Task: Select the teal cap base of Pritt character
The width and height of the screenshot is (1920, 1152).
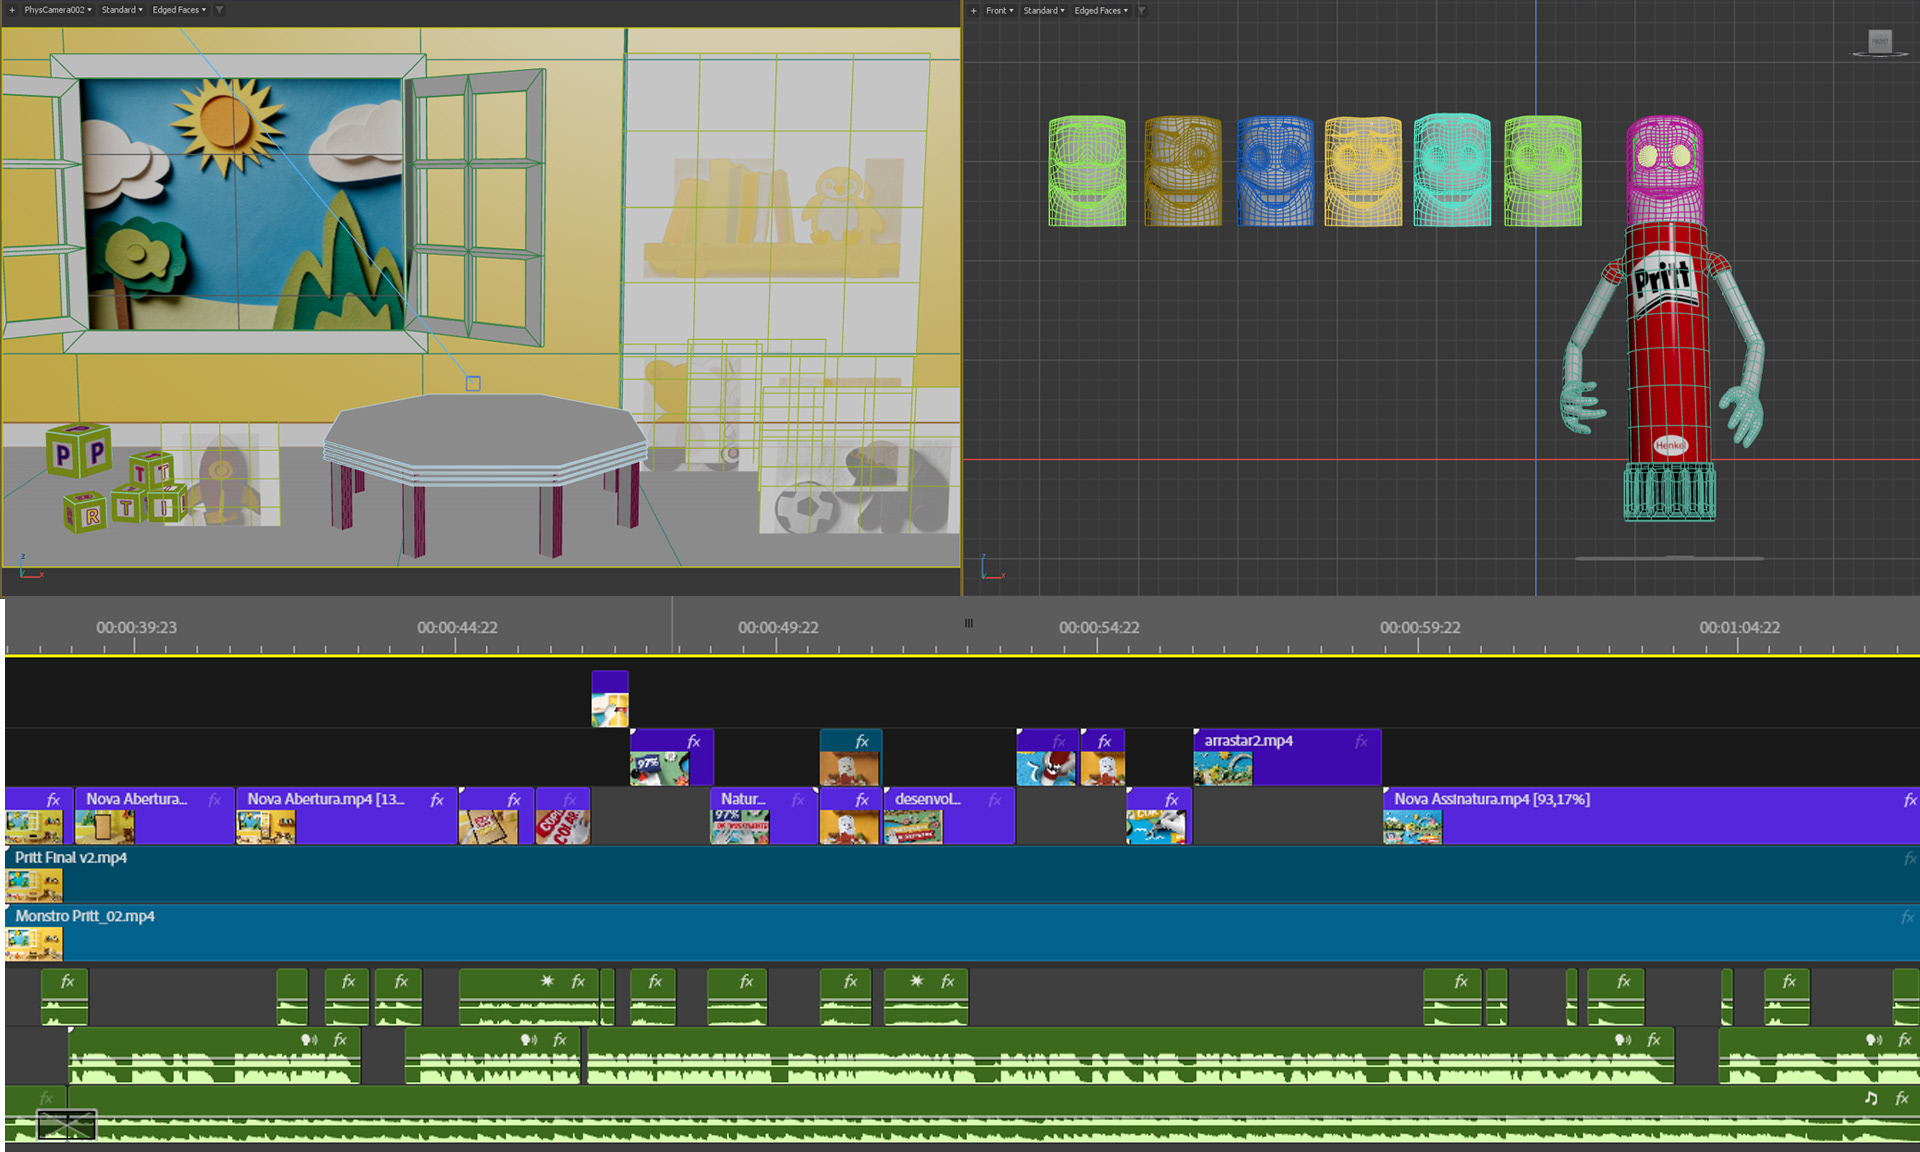Action: pos(1669,492)
